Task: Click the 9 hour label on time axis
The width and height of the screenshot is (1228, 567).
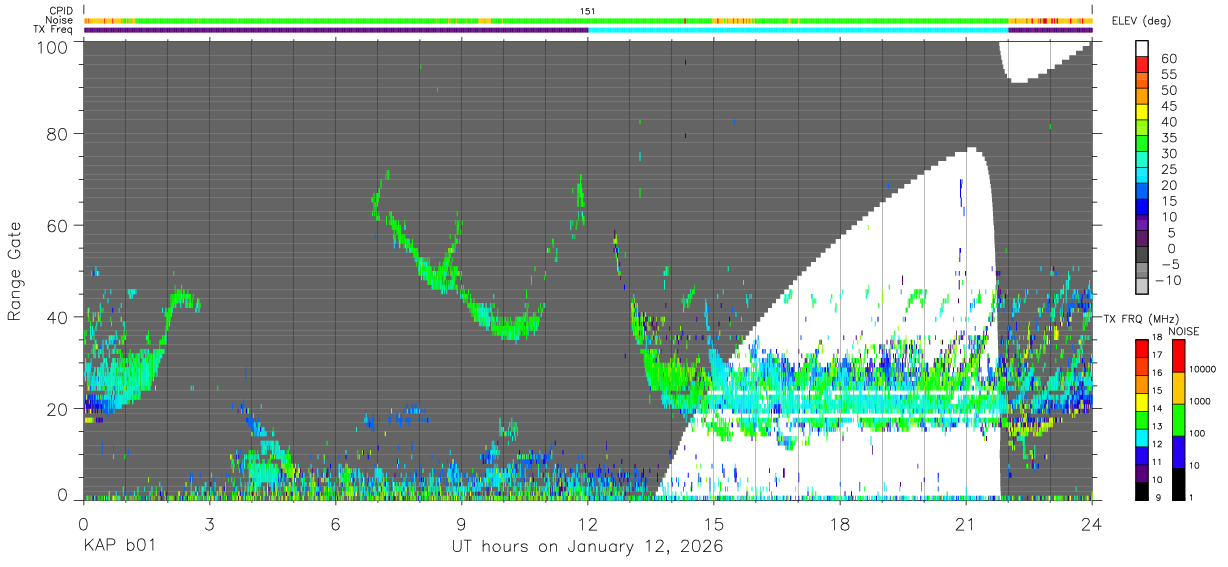Action: click(462, 524)
